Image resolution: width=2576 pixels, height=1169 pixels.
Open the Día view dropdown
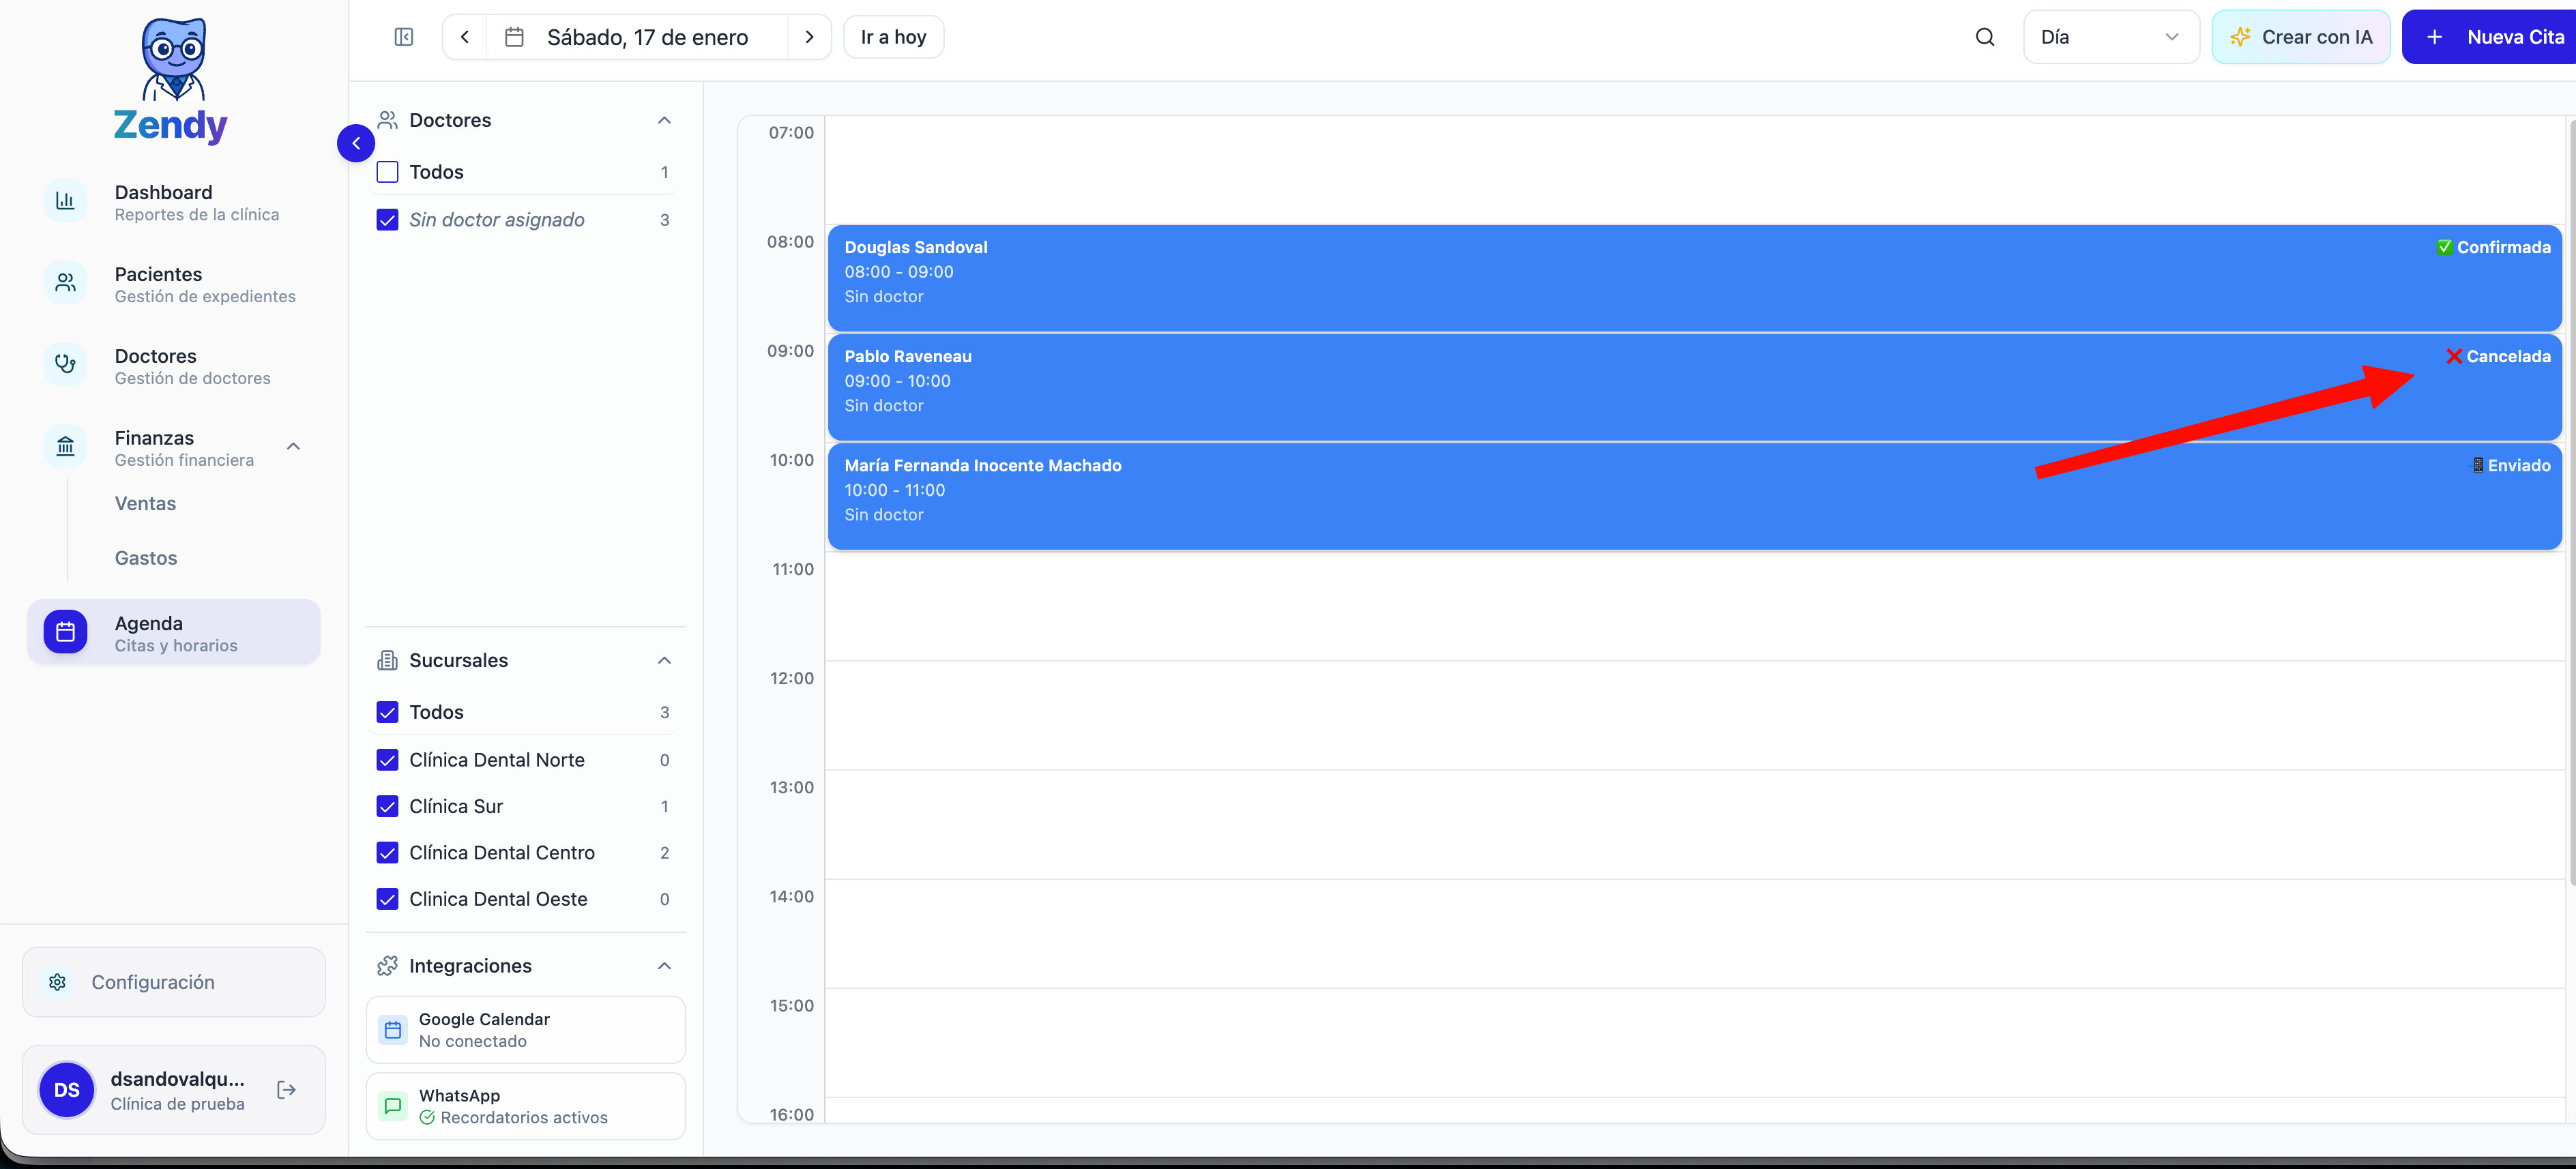click(x=2109, y=37)
